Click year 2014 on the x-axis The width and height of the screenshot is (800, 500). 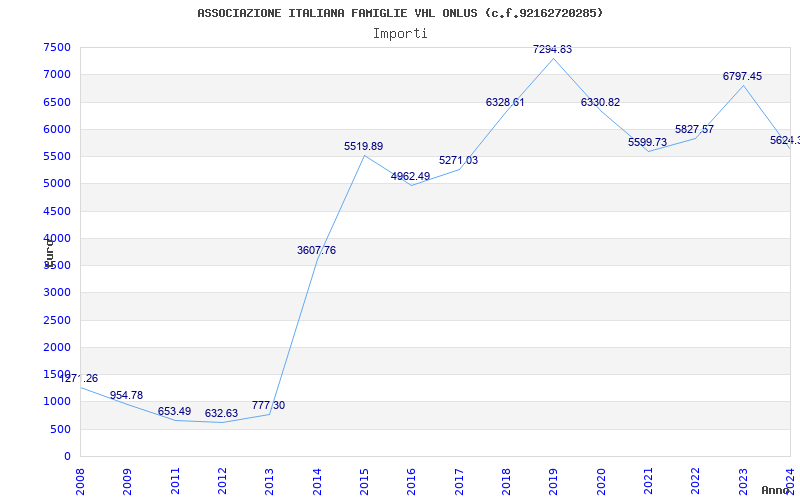317,482
